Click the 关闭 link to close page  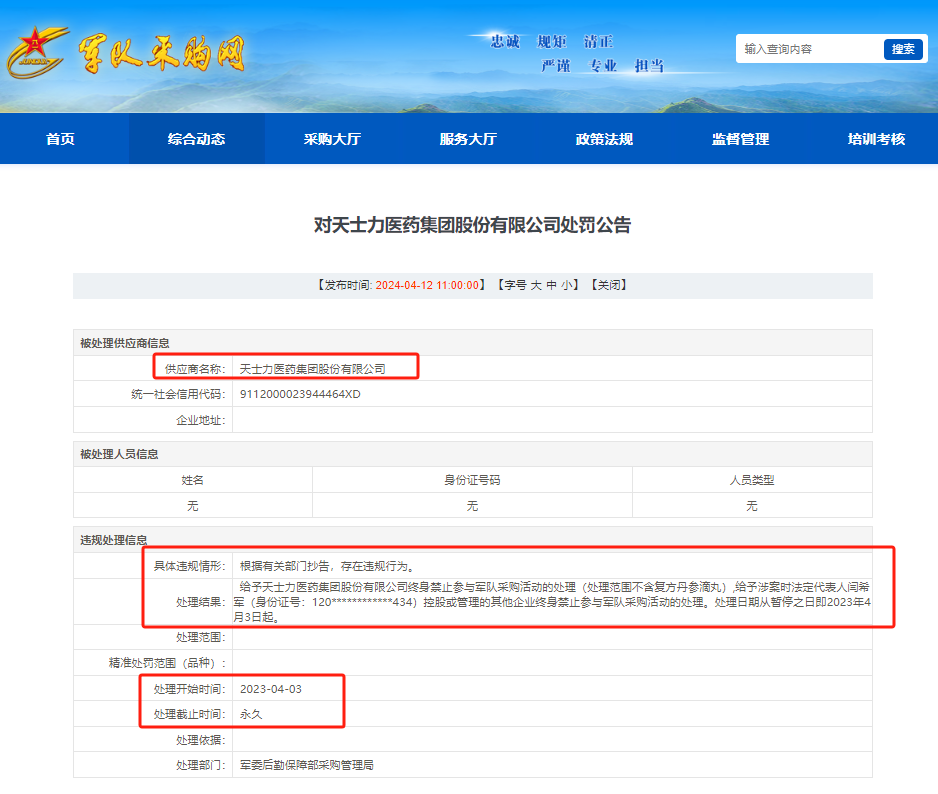pos(609,285)
